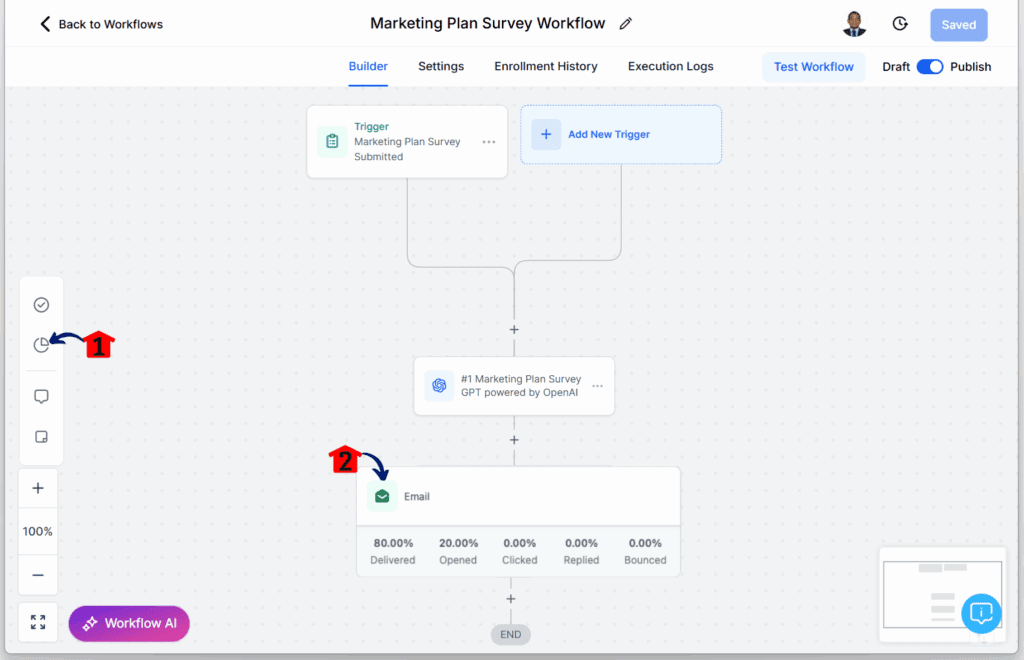Click the green Email envelope icon

click(x=382, y=496)
